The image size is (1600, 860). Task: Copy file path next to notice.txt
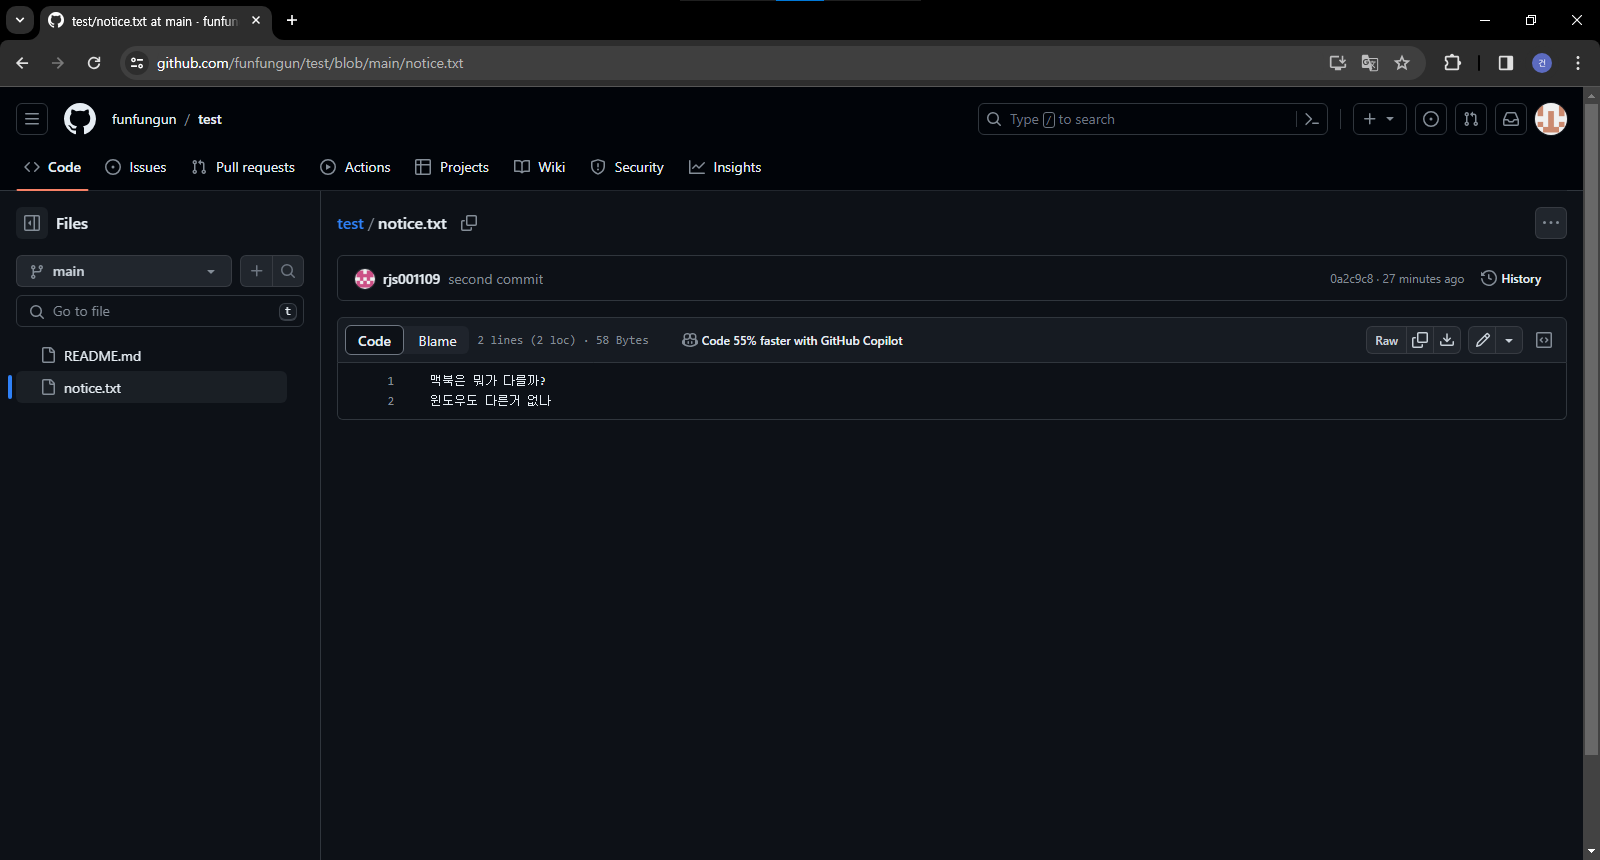tap(469, 223)
